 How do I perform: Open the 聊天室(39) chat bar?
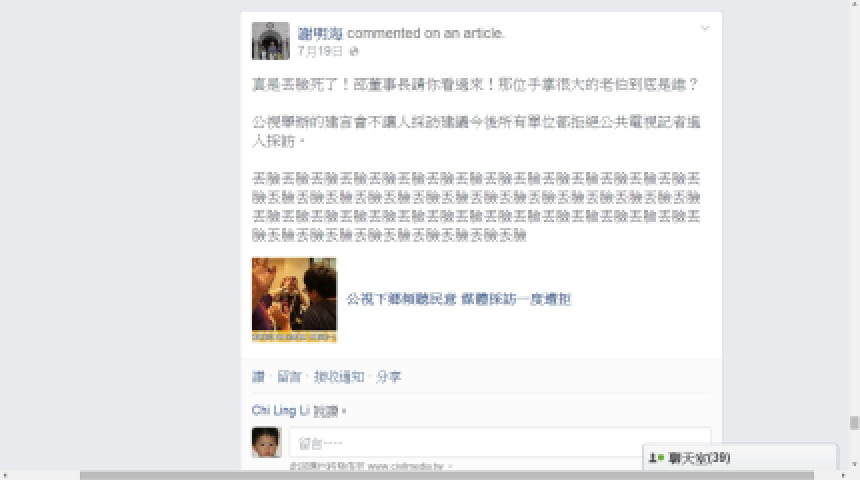[739, 458]
